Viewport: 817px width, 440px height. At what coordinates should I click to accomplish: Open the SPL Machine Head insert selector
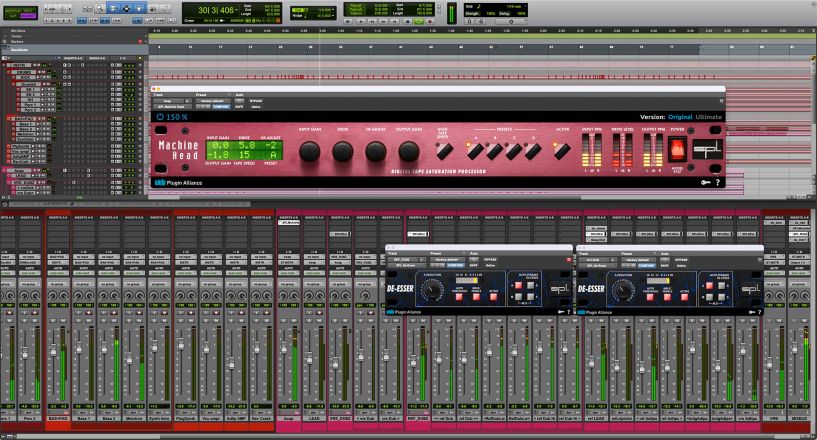[172, 107]
